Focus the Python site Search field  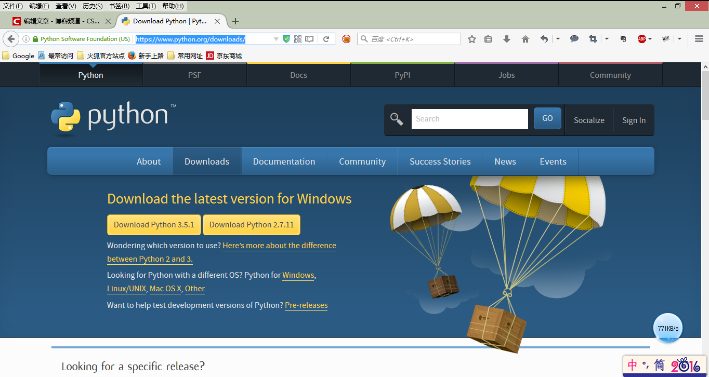(x=469, y=119)
